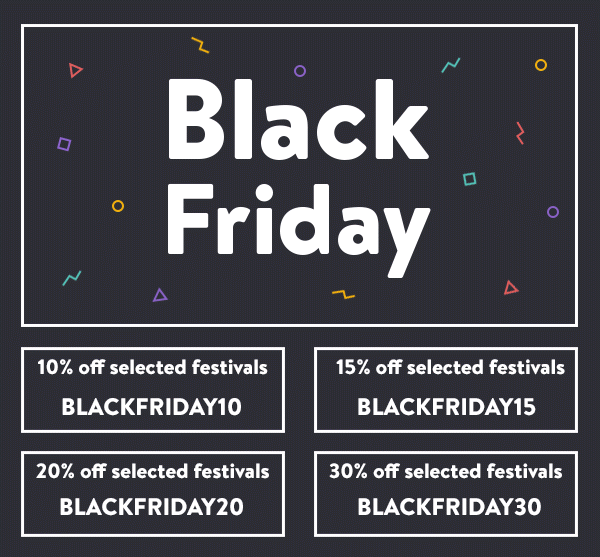Choose the BLACKFRIDAY20 promo code
This screenshot has width=600, height=557.
(152, 506)
